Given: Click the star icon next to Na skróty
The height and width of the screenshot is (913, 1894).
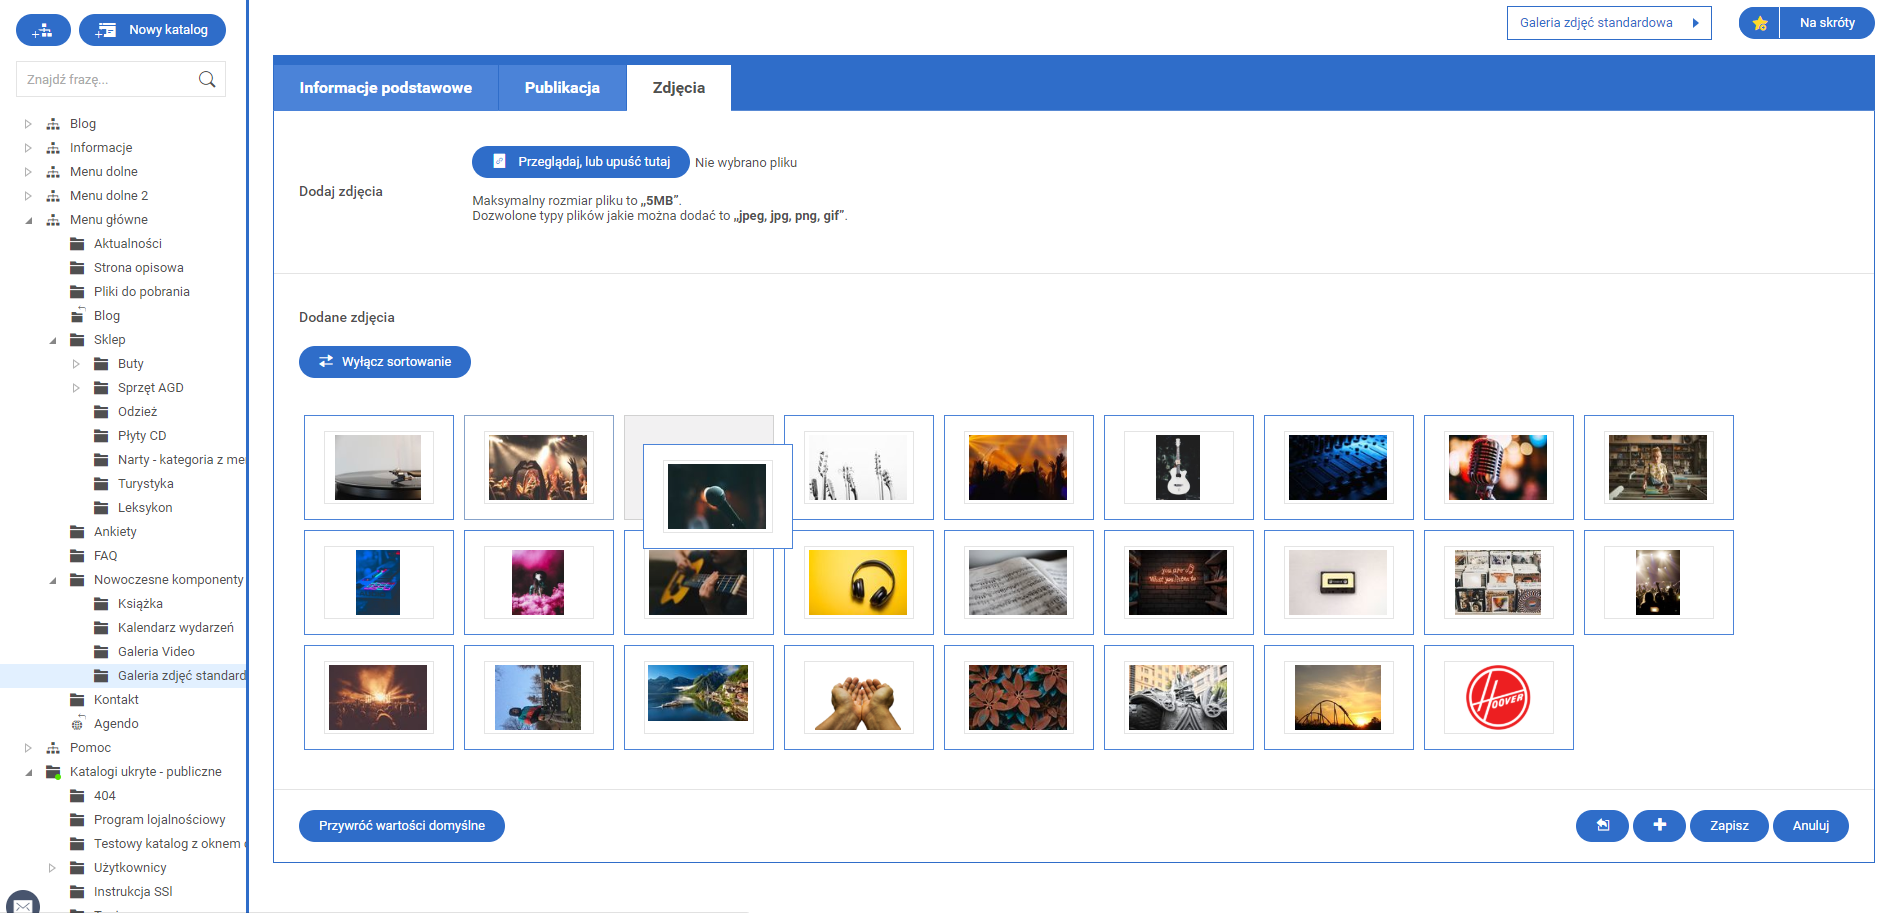Looking at the screenshot, I should 1760,23.
